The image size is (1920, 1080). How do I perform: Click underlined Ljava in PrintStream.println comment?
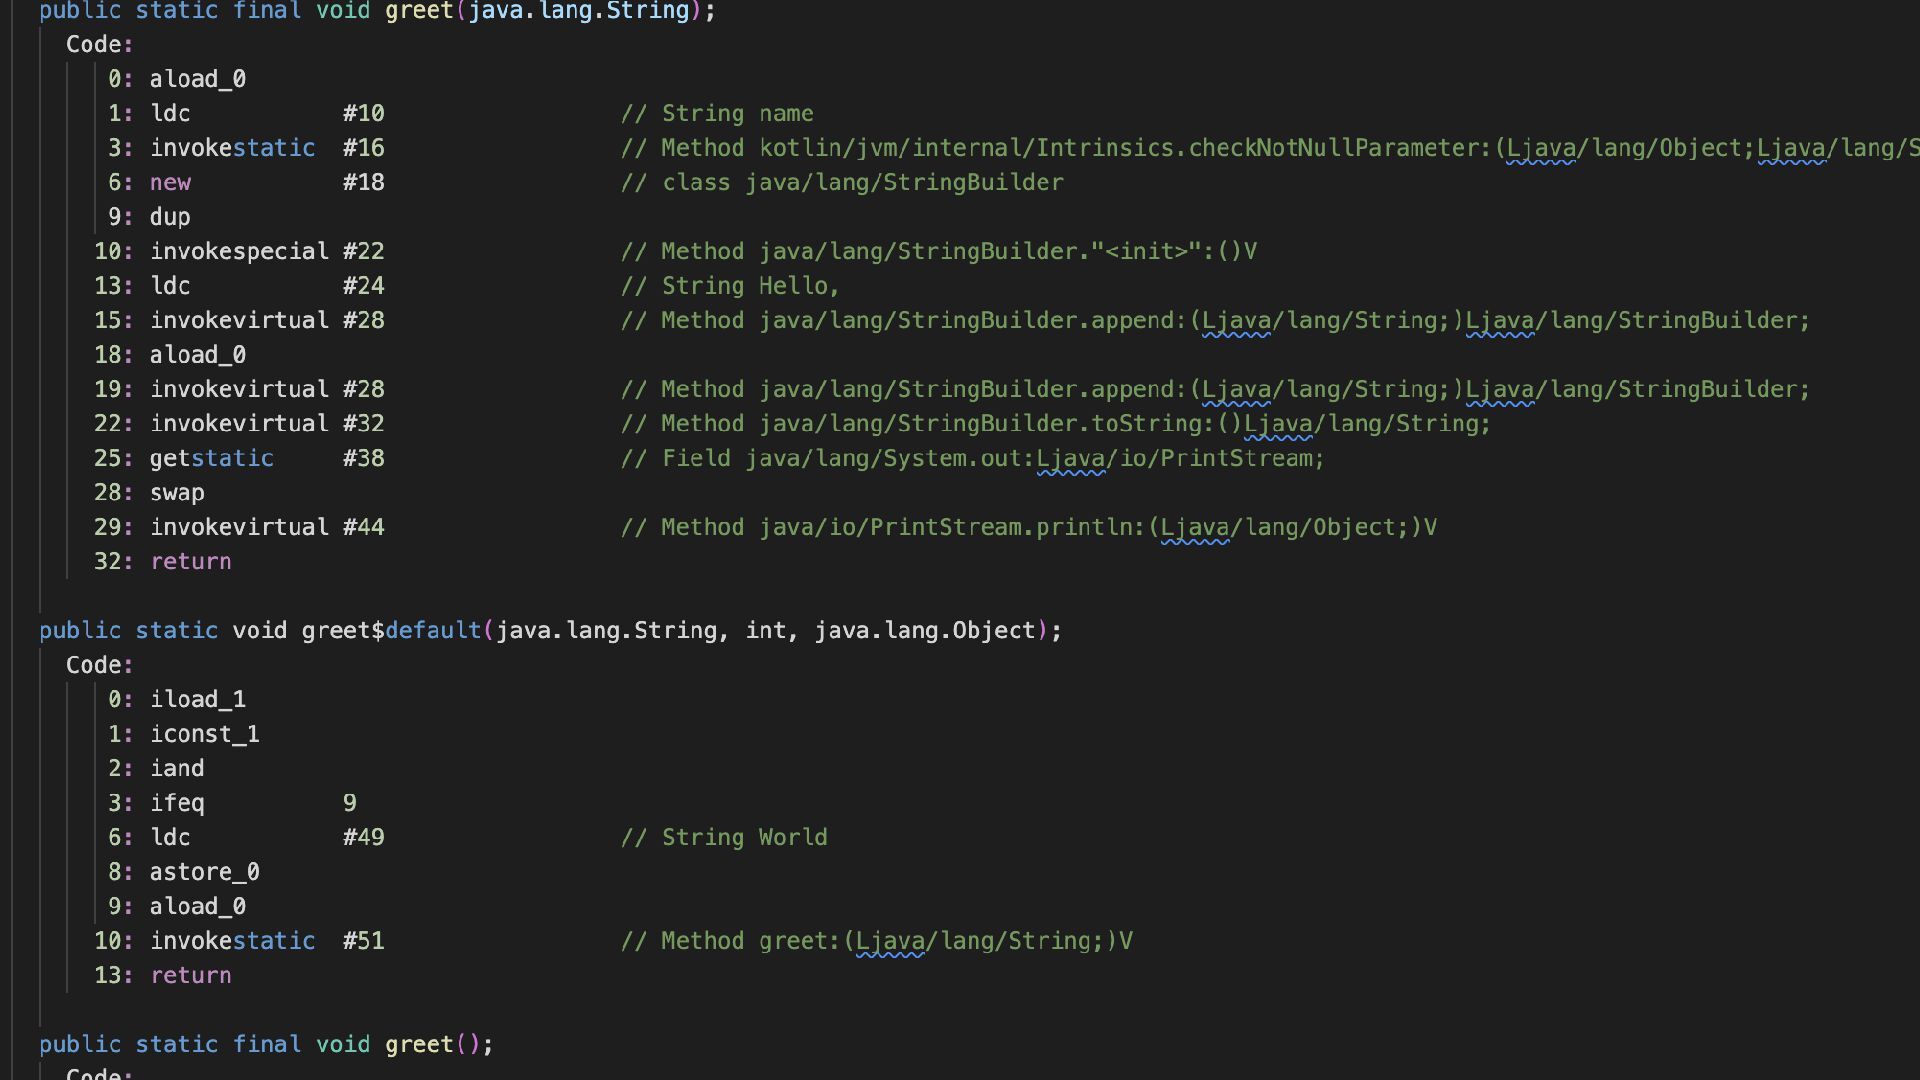point(1195,528)
